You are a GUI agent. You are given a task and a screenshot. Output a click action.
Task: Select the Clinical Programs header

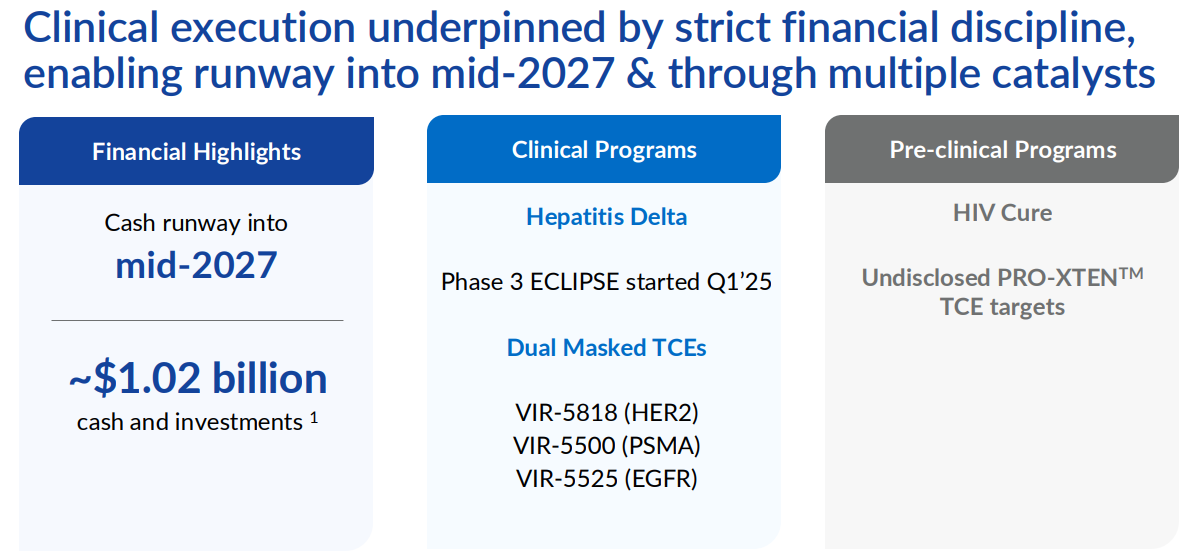(604, 150)
